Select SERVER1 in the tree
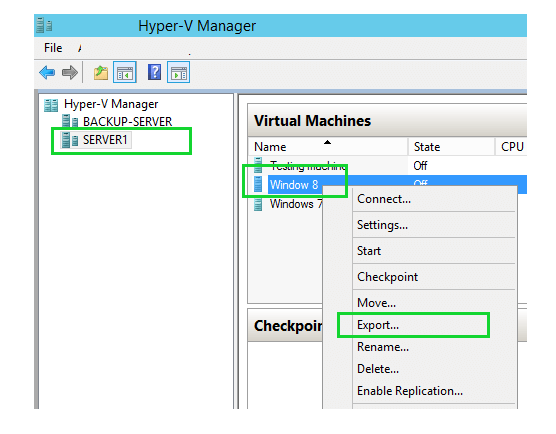The image size is (556, 434). 105,140
